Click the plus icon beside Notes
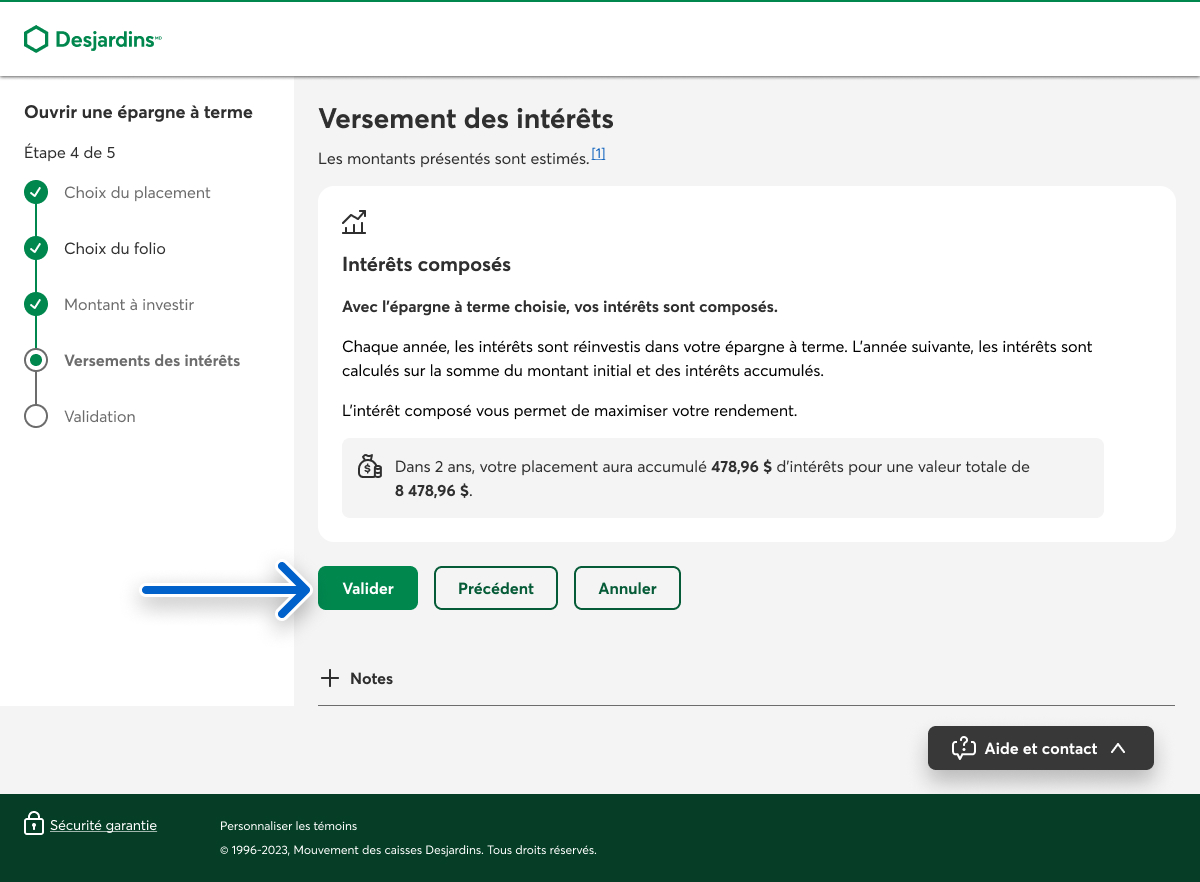This screenshot has width=1200, height=882. coord(330,678)
